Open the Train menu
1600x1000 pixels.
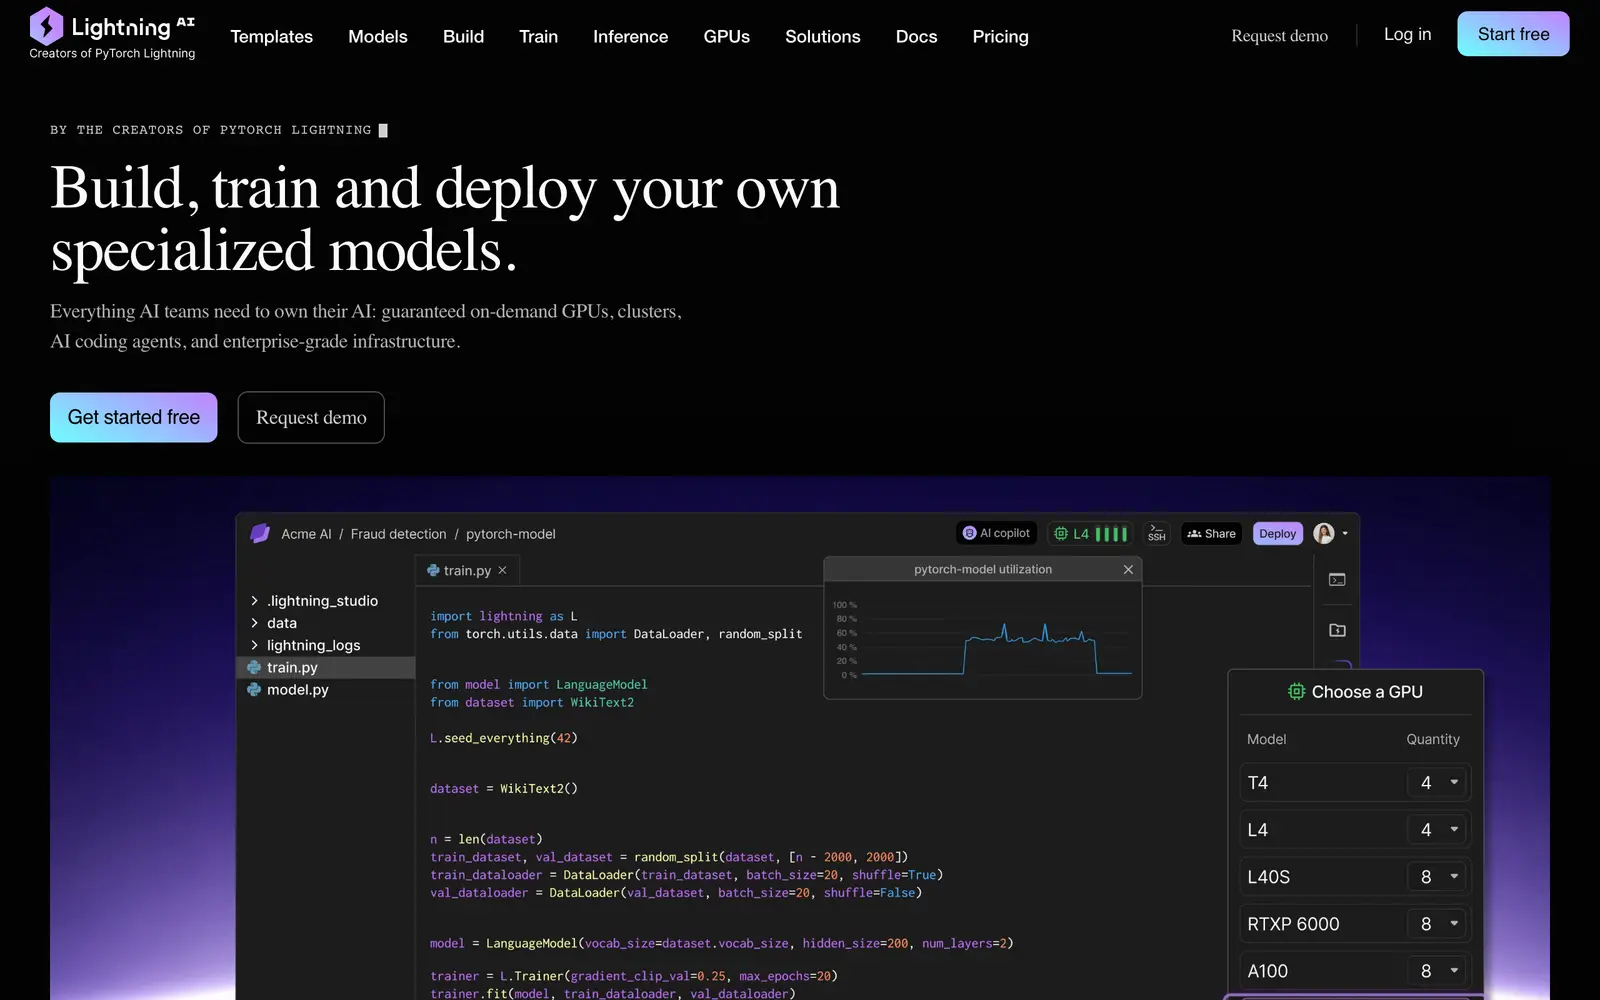click(539, 36)
